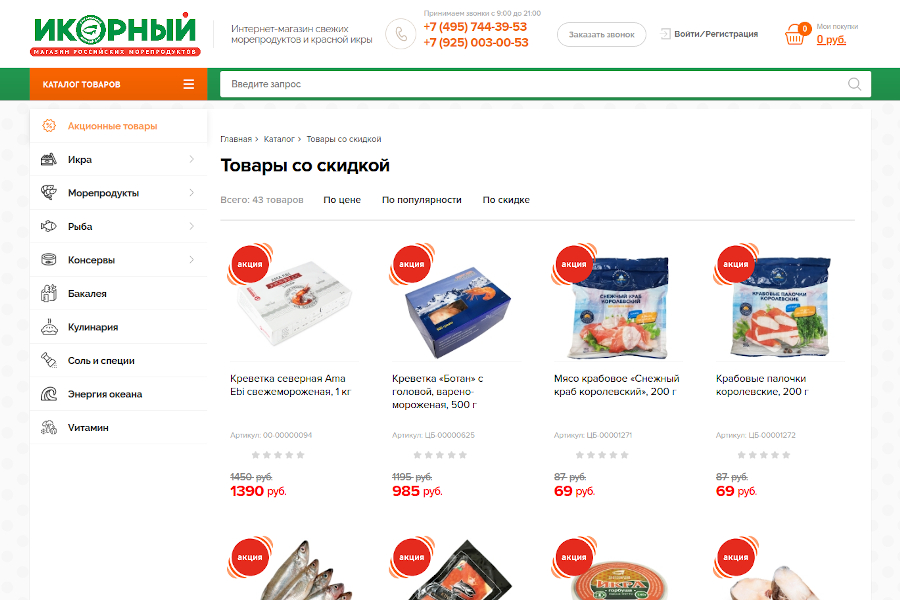Expand the Морепродукты category chevron
Viewport: 900px width, 600px height.
[x=192, y=192]
